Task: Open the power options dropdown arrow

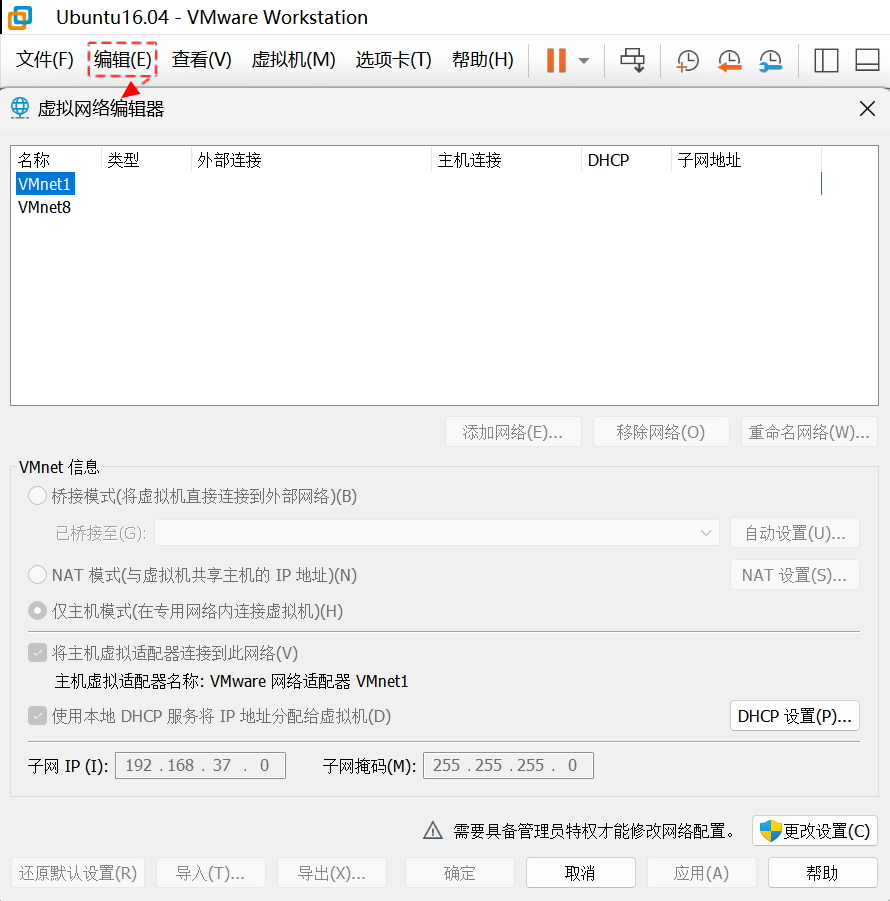Action: click(584, 60)
